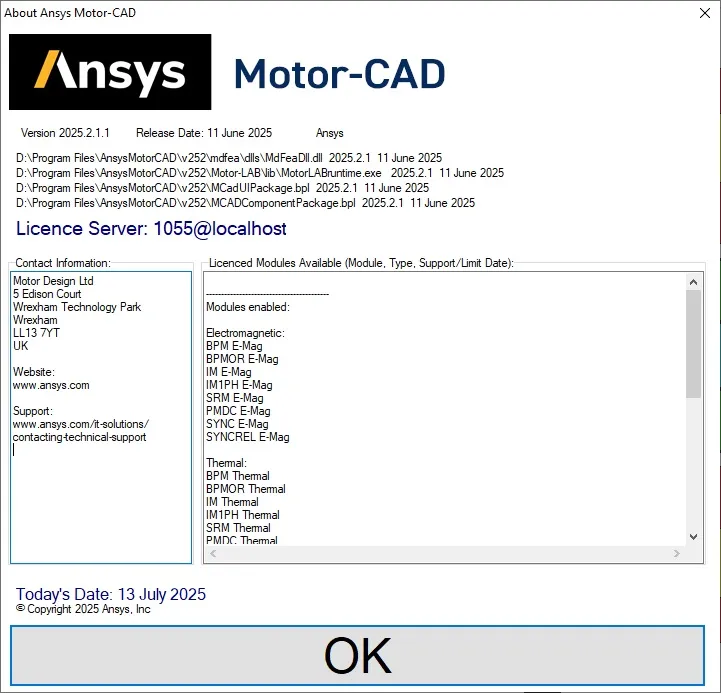
Task: Click 'Licence Server: 1055@localhost' text
Action: 151,229
